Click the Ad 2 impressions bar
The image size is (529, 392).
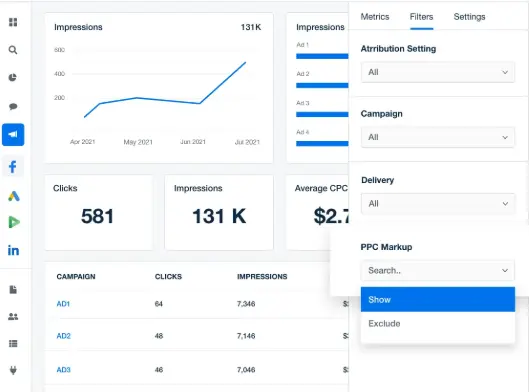click(x=322, y=85)
